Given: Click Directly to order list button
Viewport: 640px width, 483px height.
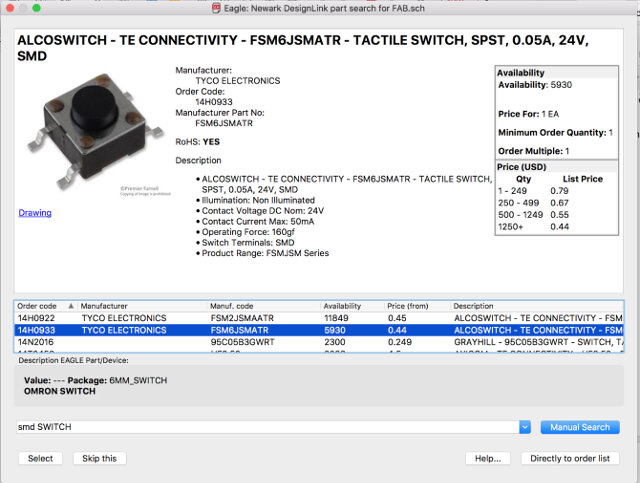Looking at the screenshot, I should pyautogui.click(x=570, y=459).
